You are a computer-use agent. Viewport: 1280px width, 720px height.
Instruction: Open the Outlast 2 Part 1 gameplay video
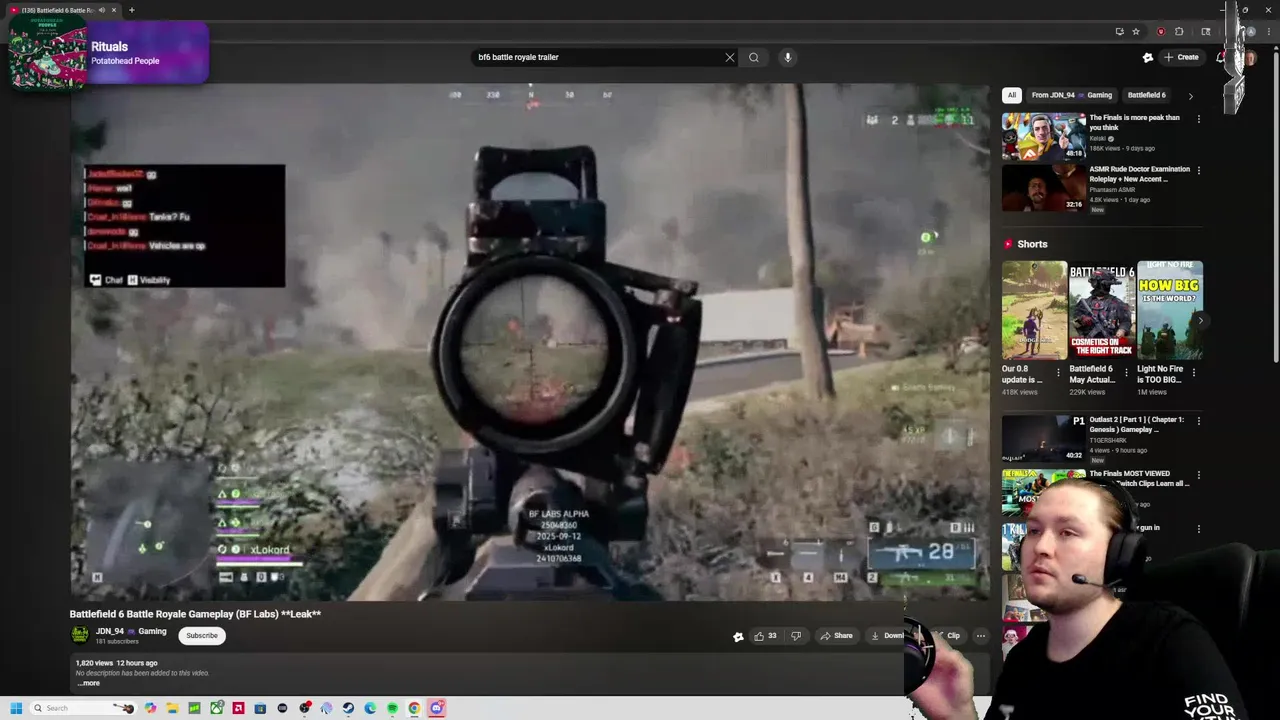coord(1043,438)
